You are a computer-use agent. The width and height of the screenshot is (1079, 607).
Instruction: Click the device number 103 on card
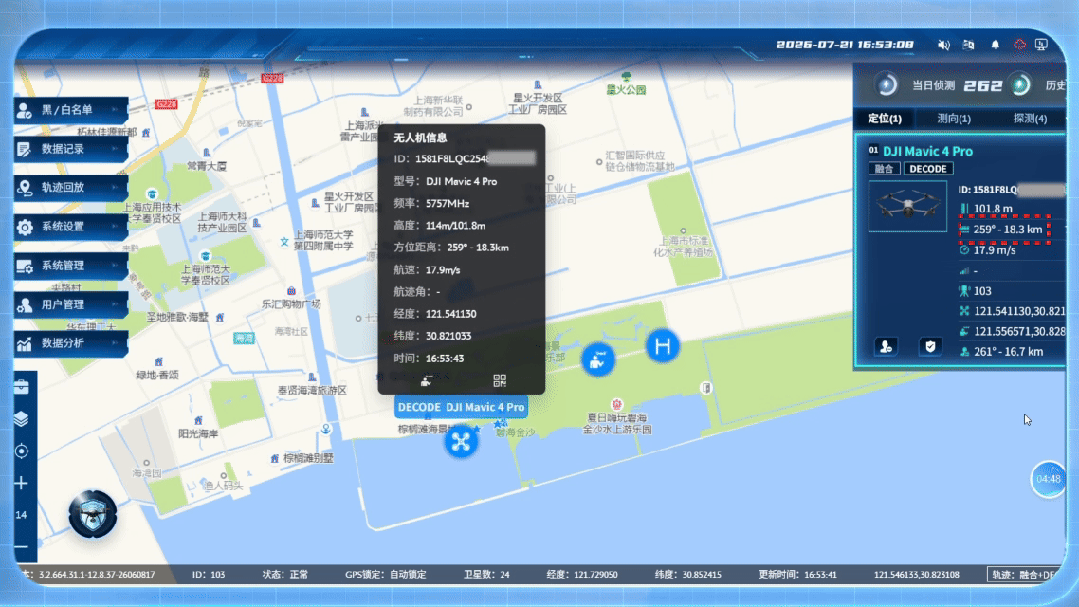pyautogui.click(x=983, y=291)
